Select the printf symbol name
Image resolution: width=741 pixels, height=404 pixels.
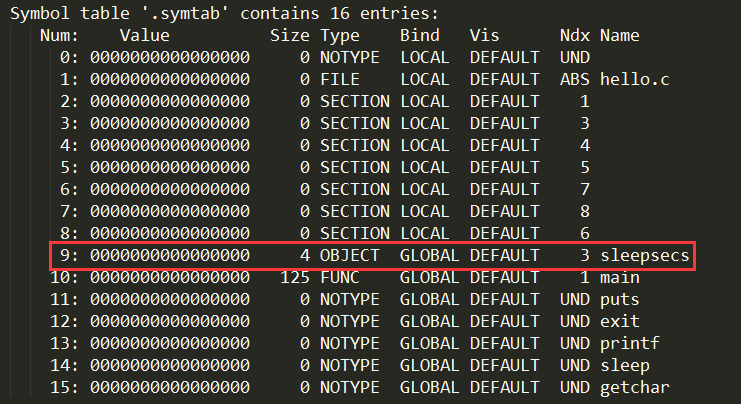[629, 344]
